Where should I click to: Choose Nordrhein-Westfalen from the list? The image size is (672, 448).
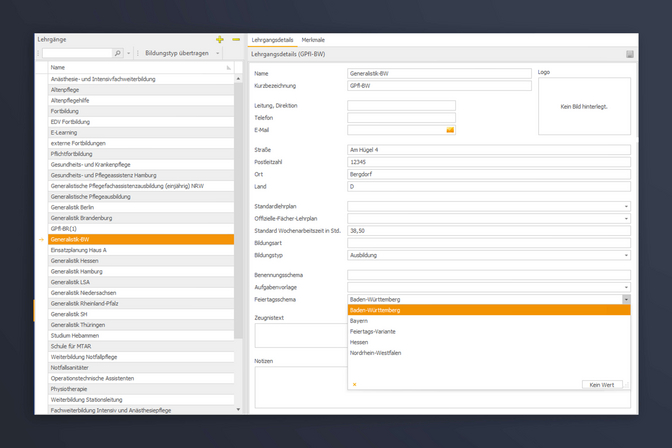489,353
